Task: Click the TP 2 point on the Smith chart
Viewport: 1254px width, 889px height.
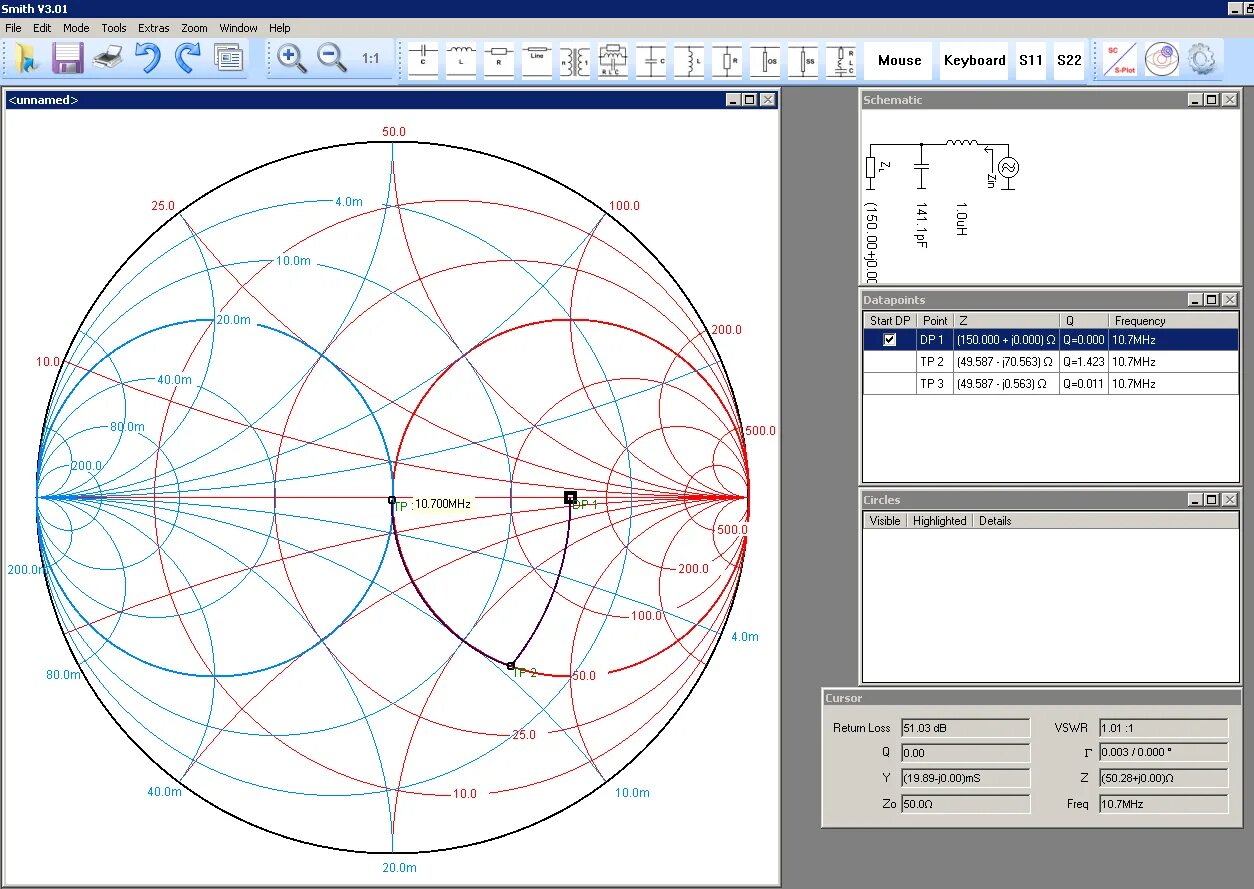Action: [511, 665]
